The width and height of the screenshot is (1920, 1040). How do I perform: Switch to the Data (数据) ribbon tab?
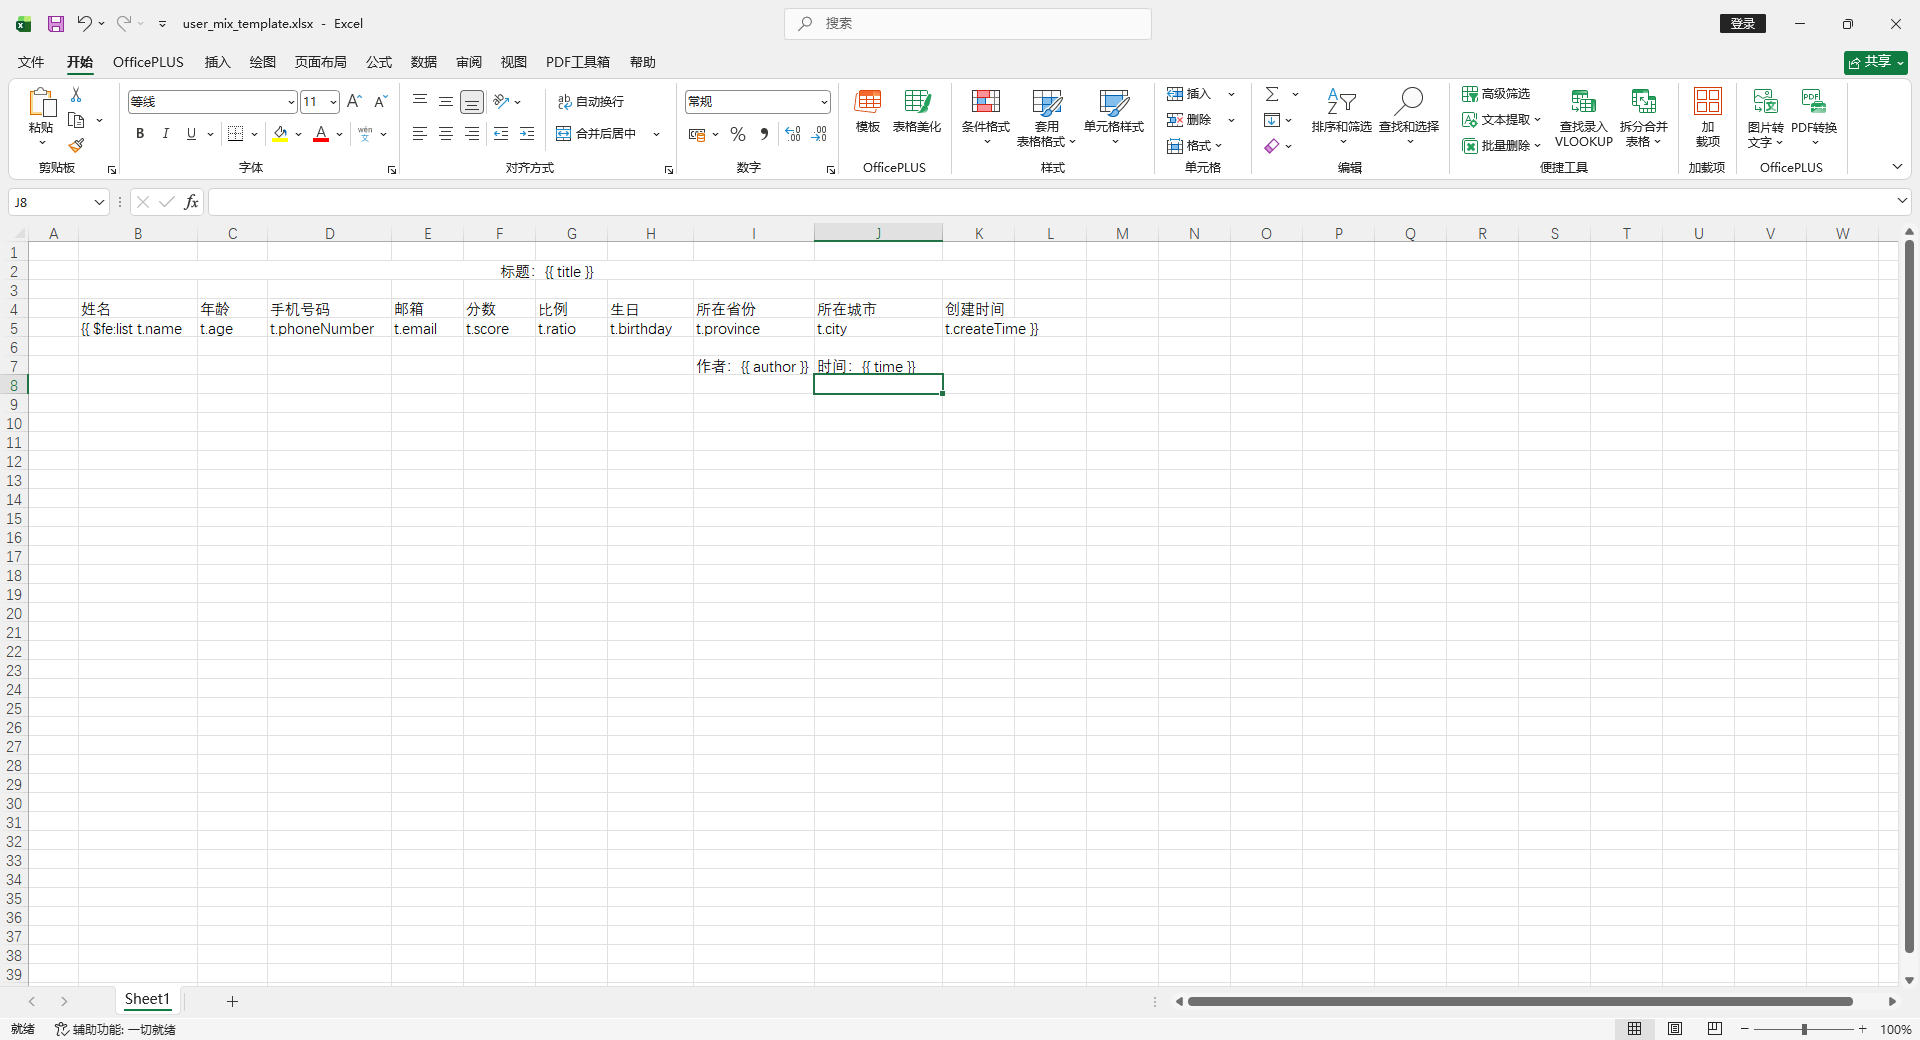pos(423,62)
